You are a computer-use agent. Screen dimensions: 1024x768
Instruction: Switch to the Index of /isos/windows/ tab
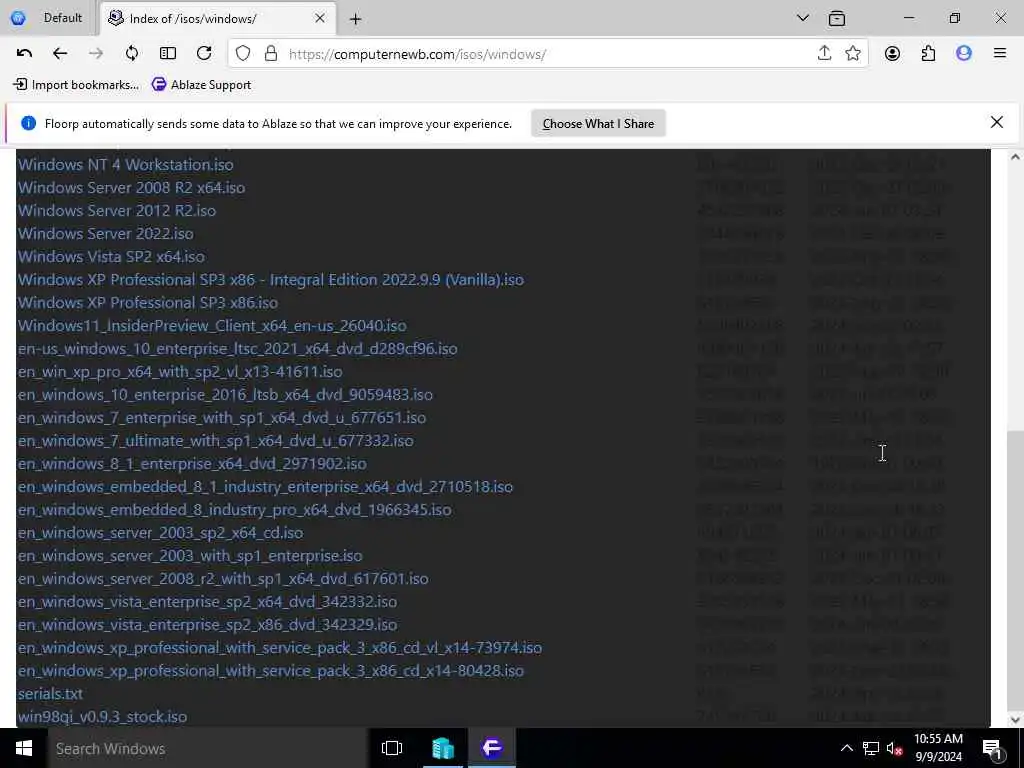tap(217, 18)
